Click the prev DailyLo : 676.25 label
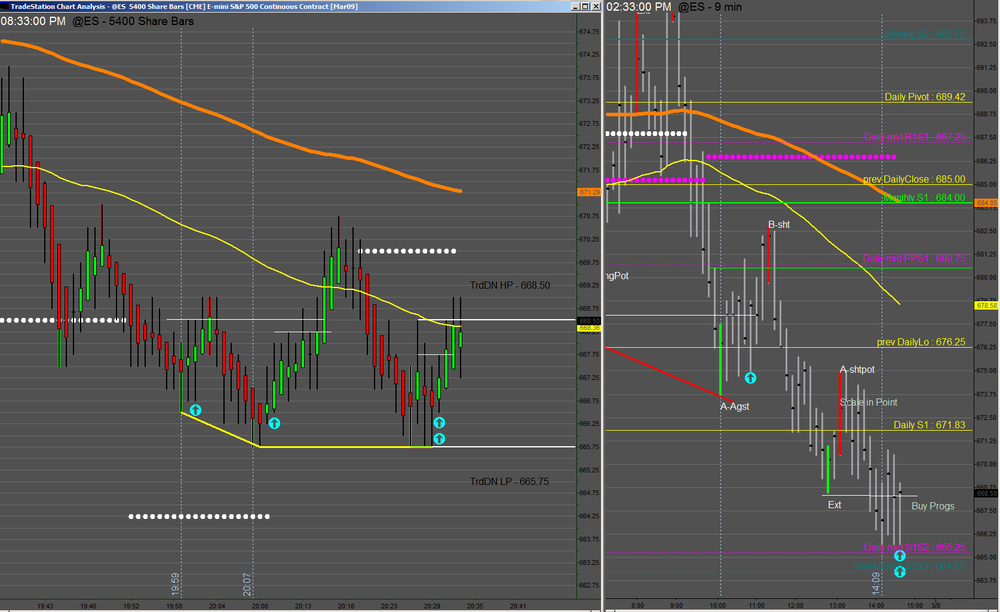Screen dimensions: 1000x612 click(x=921, y=342)
